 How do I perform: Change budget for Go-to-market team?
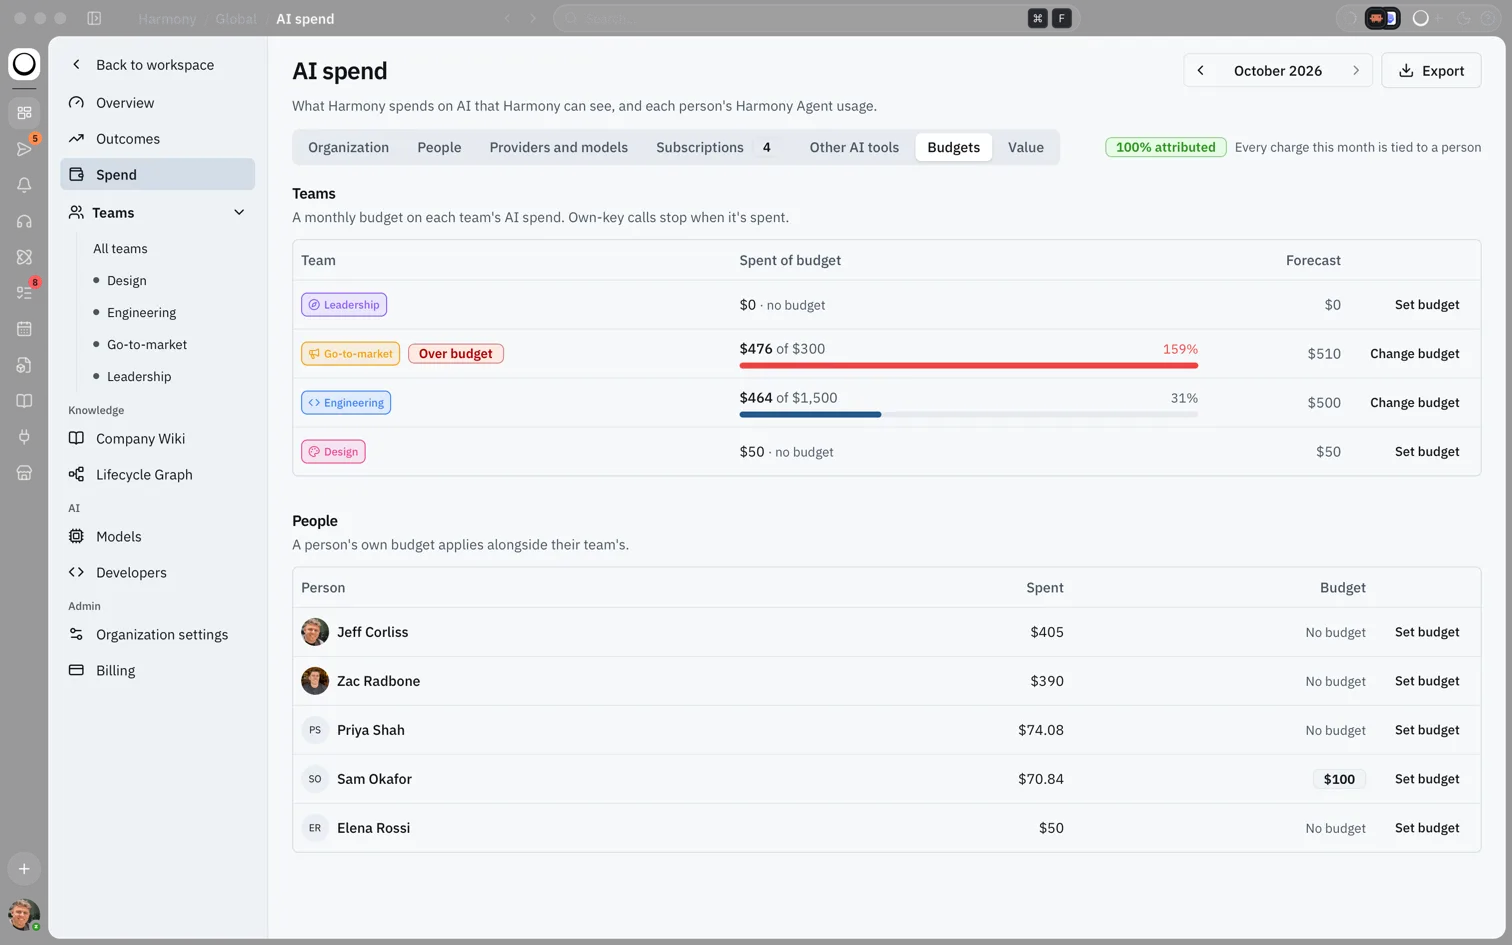[1414, 354]
